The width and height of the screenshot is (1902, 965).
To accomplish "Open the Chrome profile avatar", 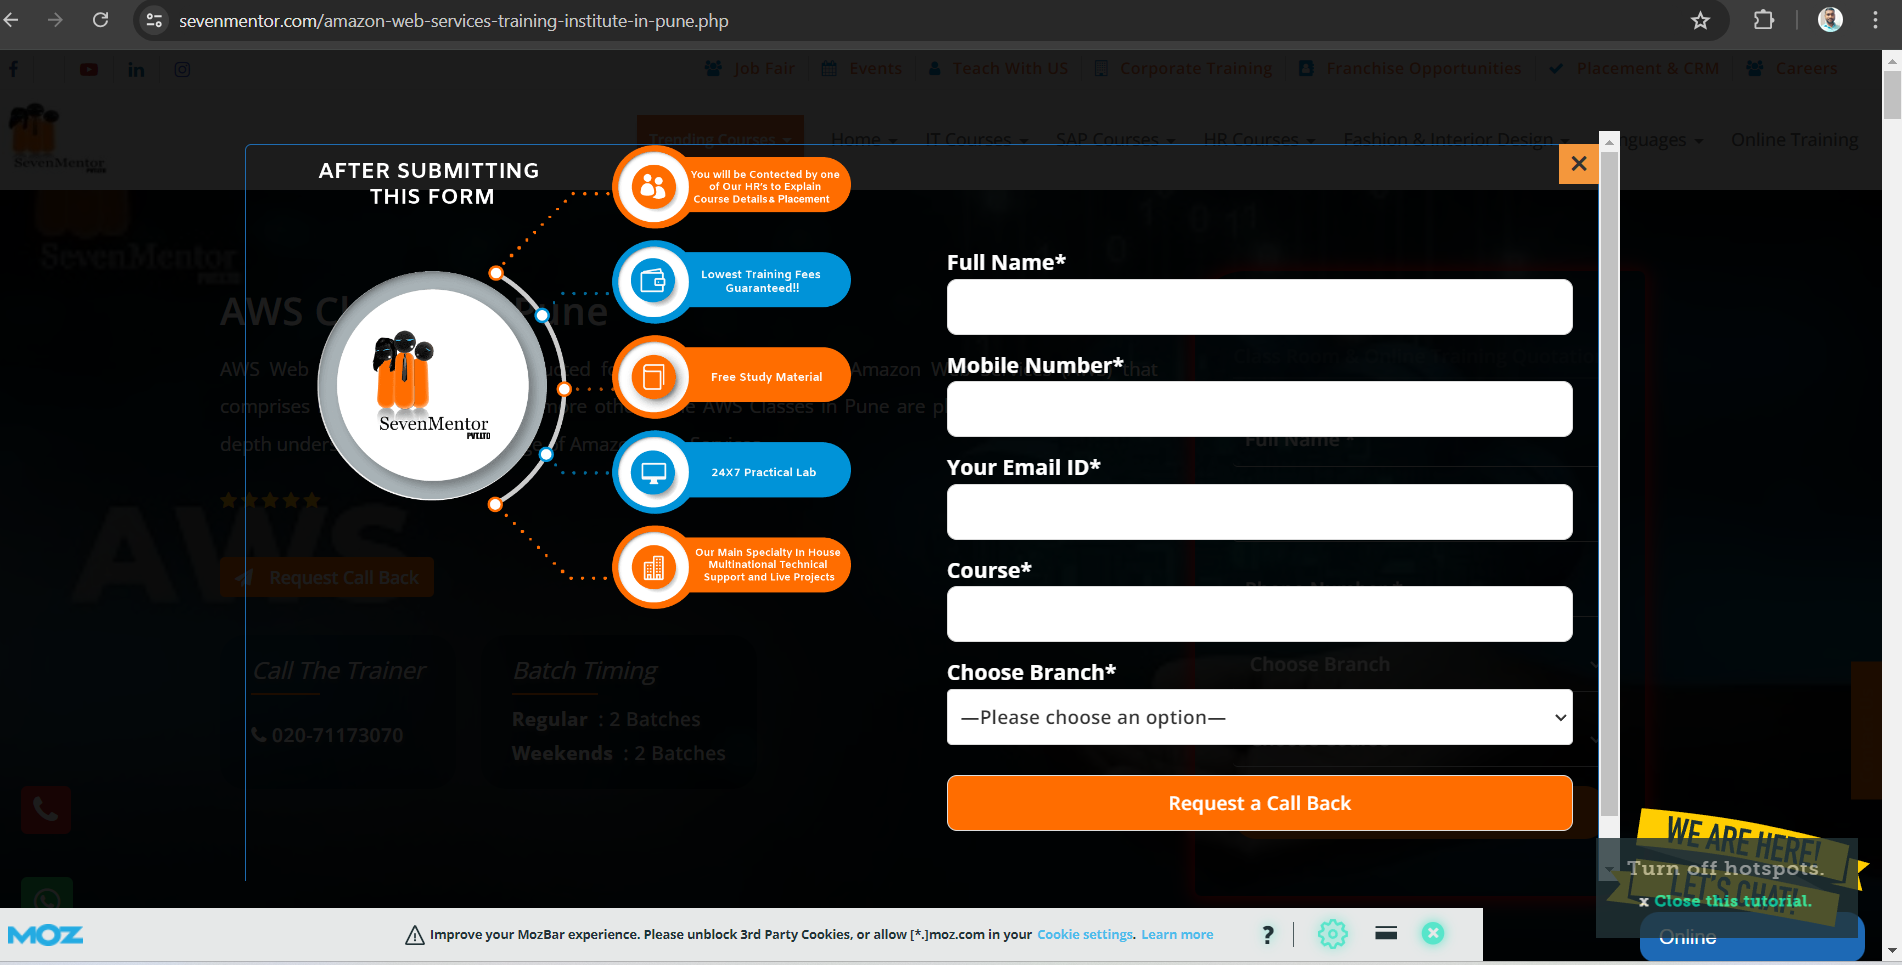I will 1830,21.
